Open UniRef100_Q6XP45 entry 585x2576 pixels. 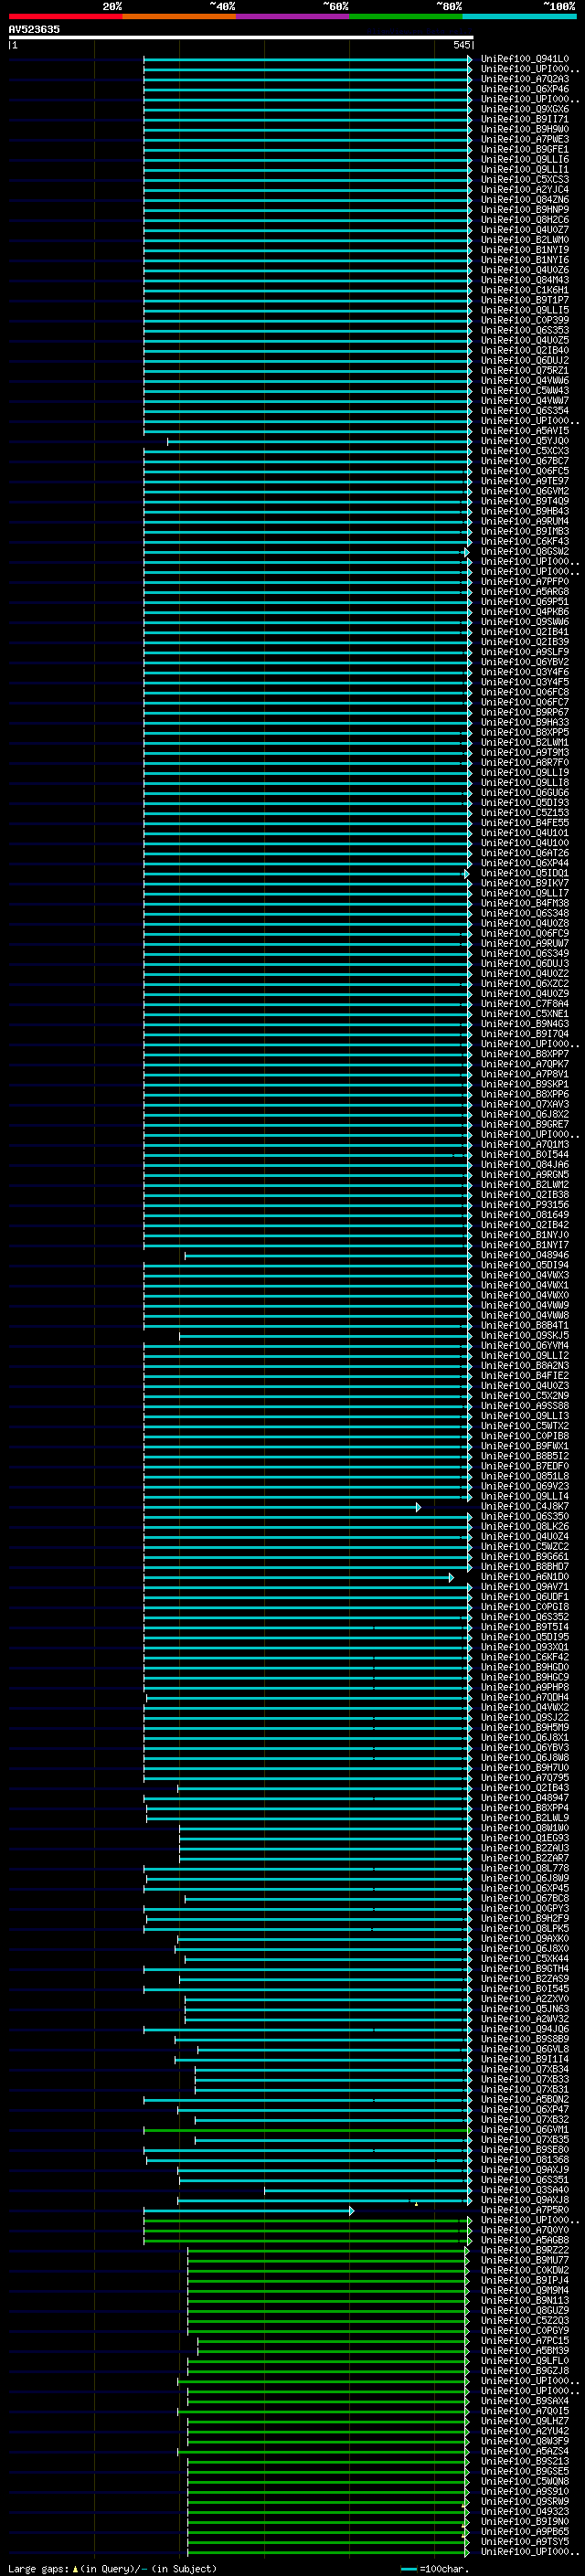[524, 1888]
